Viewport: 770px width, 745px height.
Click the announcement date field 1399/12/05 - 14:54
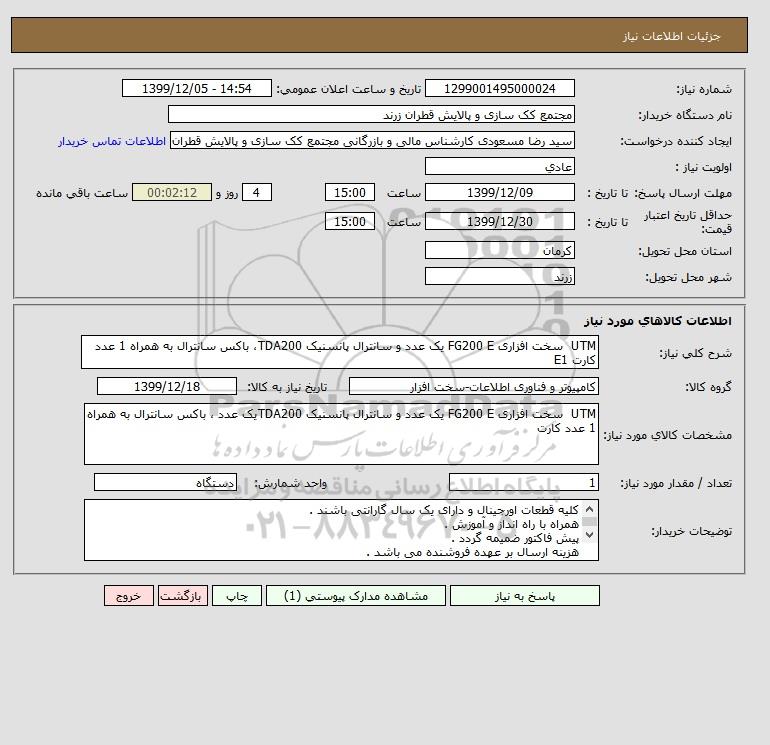pos(196,89)
